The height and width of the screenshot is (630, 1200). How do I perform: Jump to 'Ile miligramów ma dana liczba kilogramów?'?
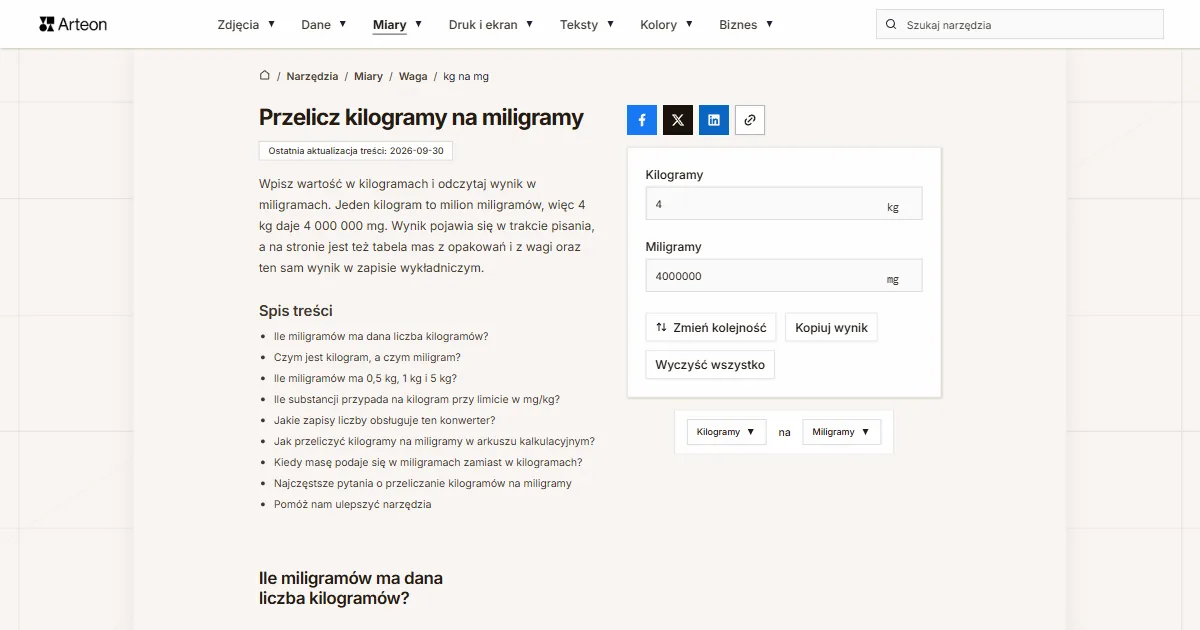click(381, 336)
